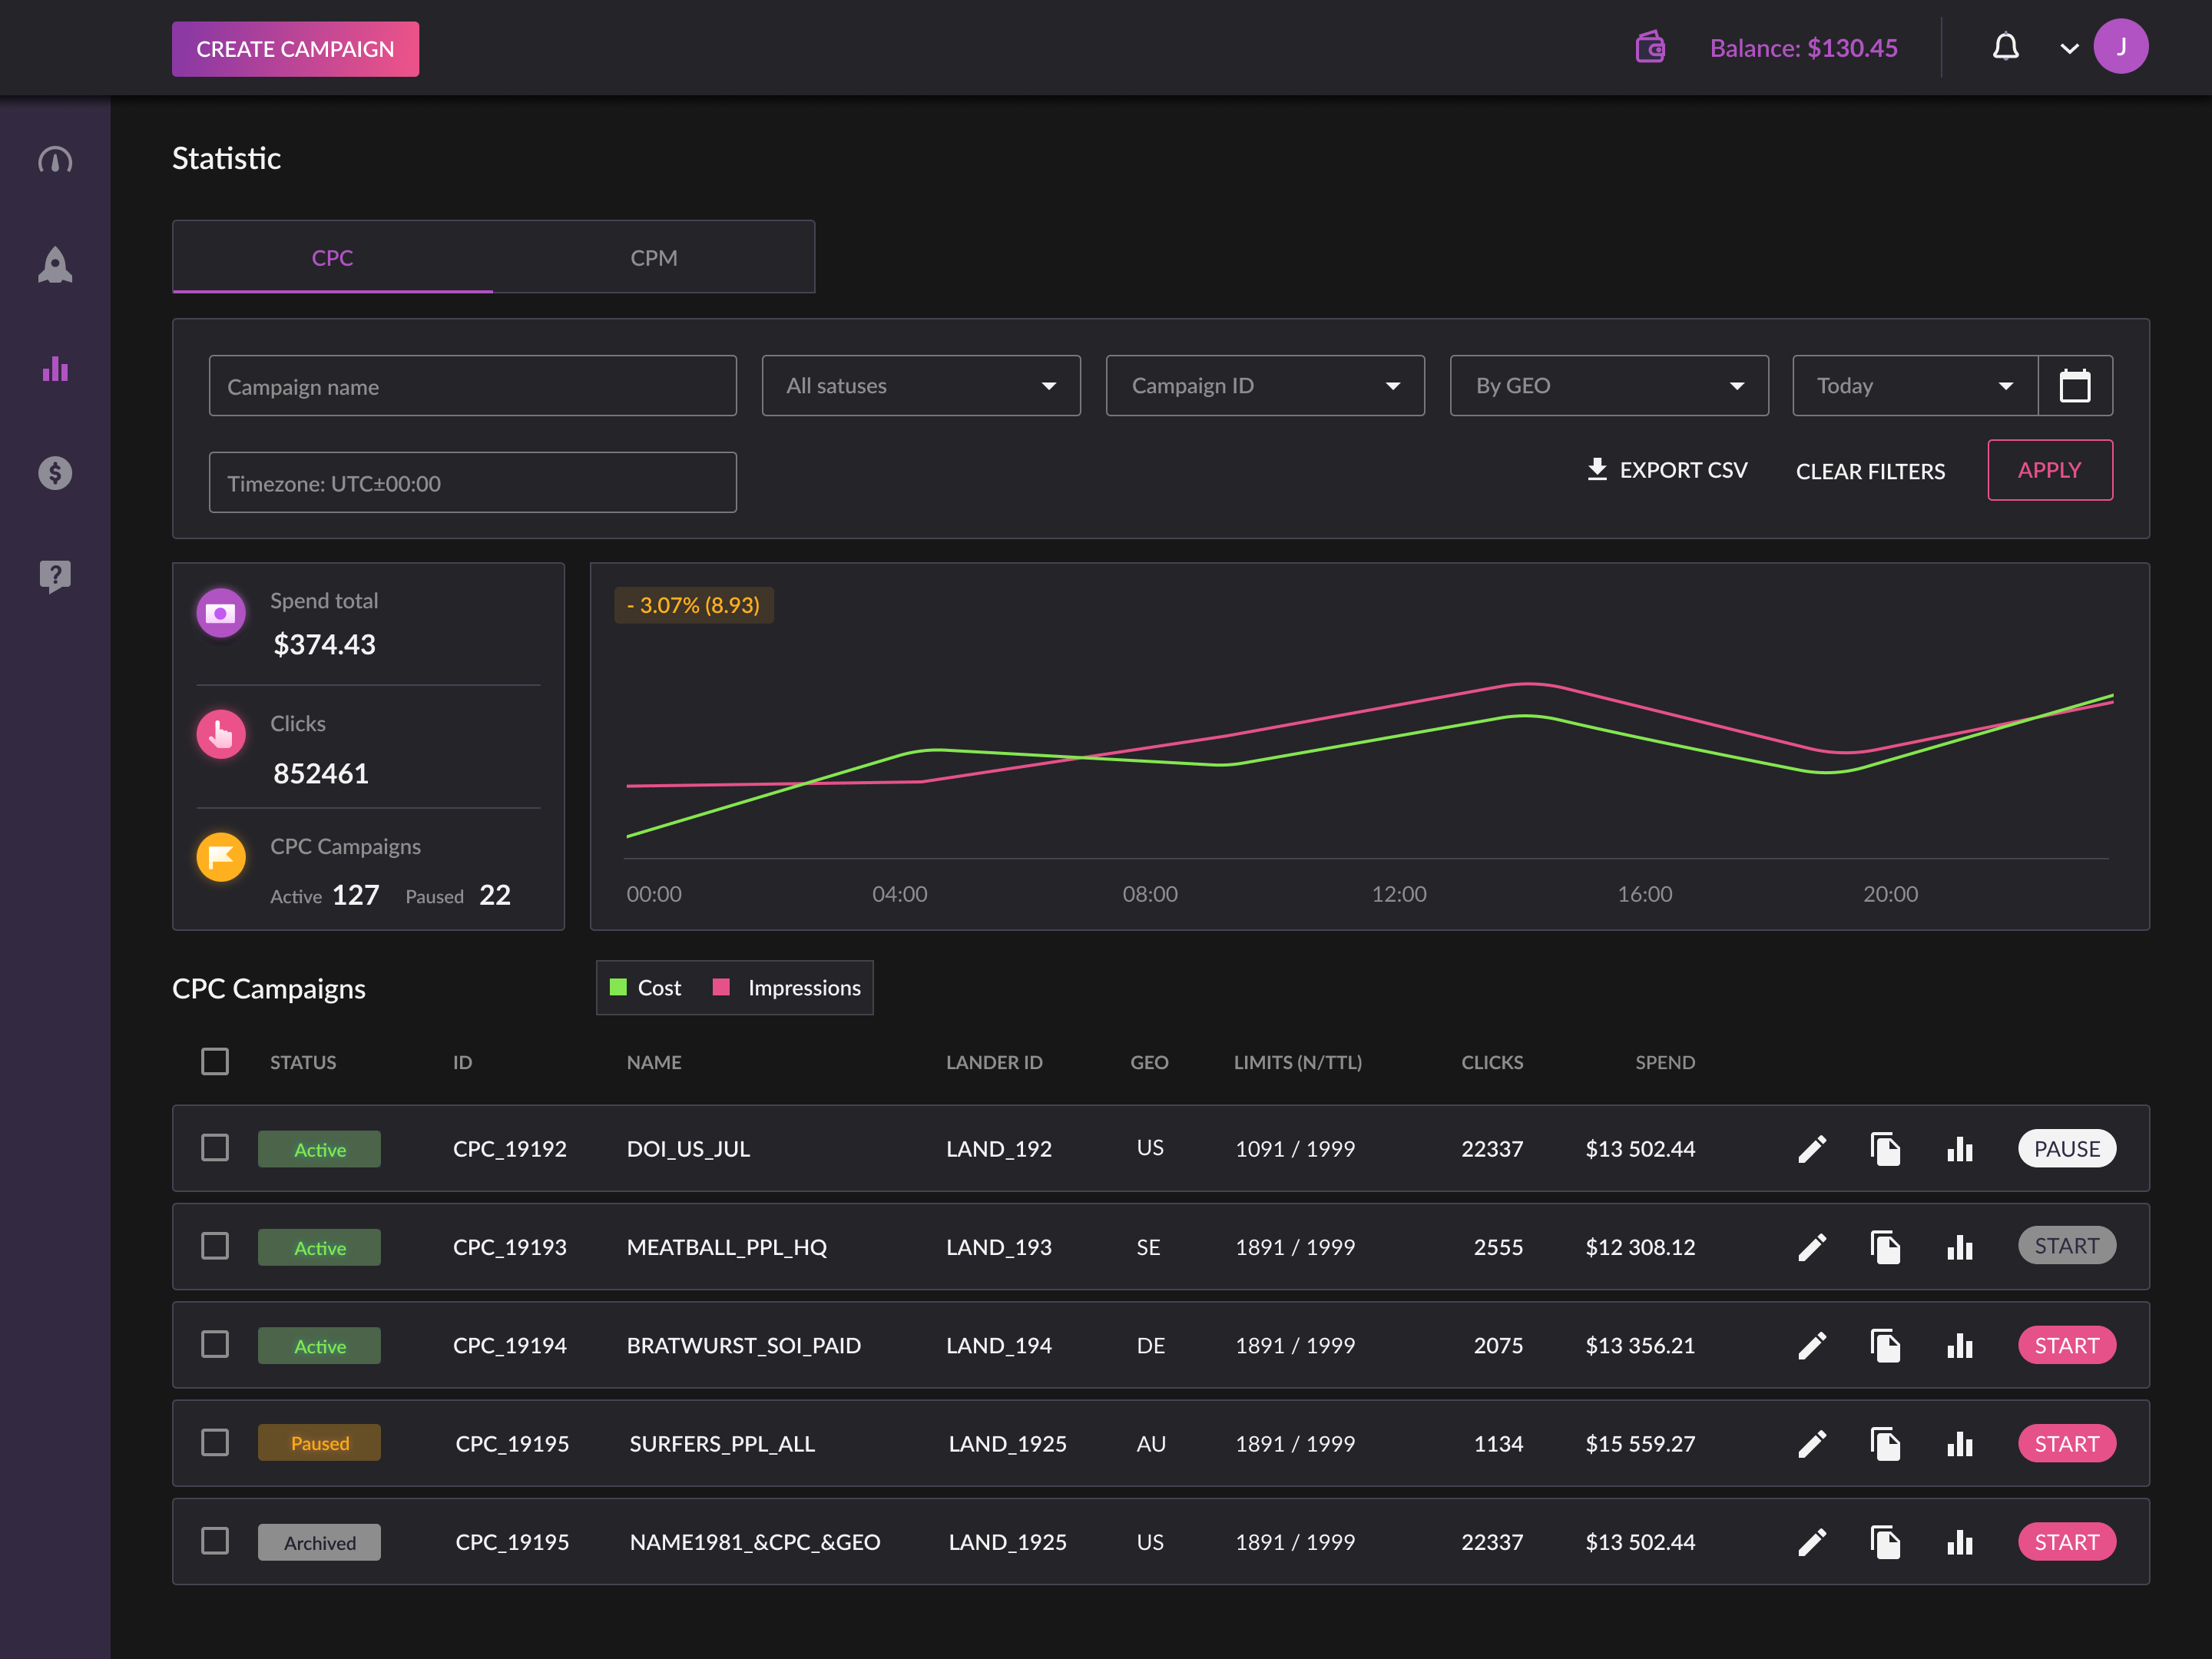This screenshot has height=1659, width=2212.
Task: View stats chart icon for BRATWURST_SOI_PAID
Action: (x=1959, y=1345)
